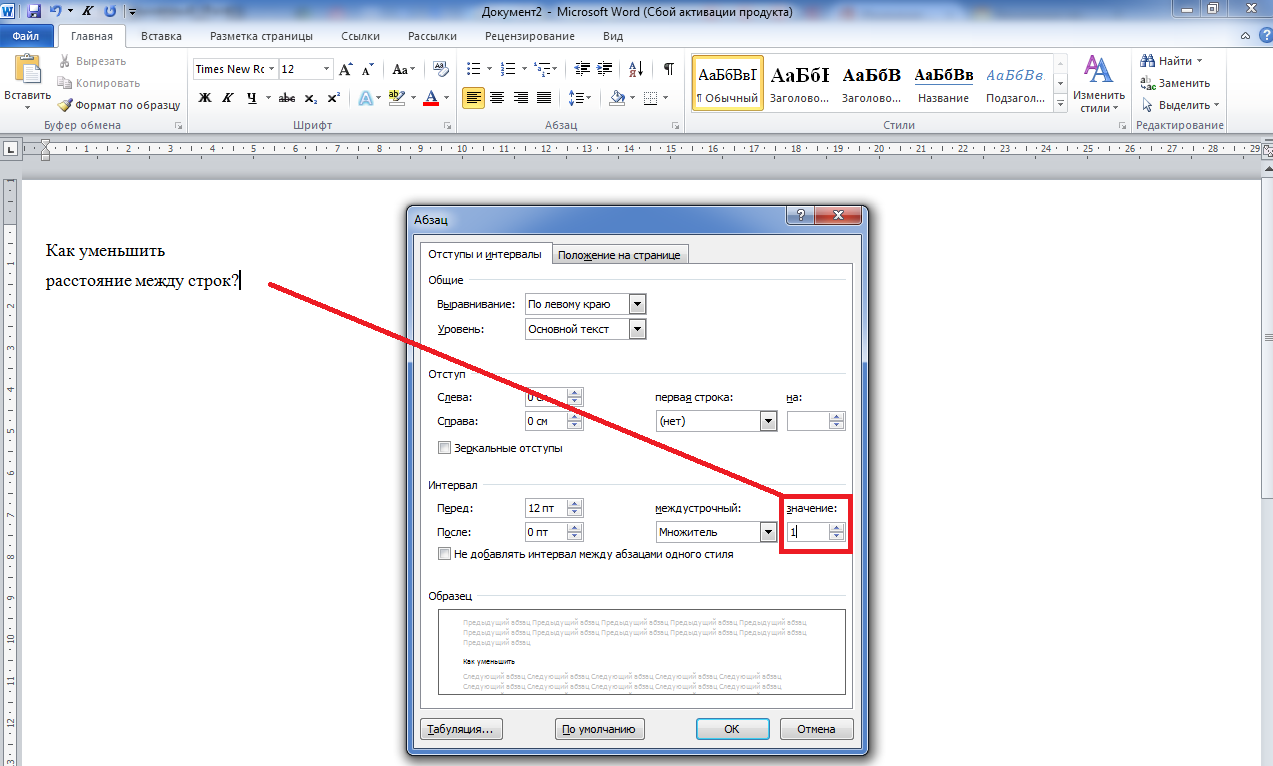
Task: Open Изменить стили menu
Action: tap(1099, 84)
